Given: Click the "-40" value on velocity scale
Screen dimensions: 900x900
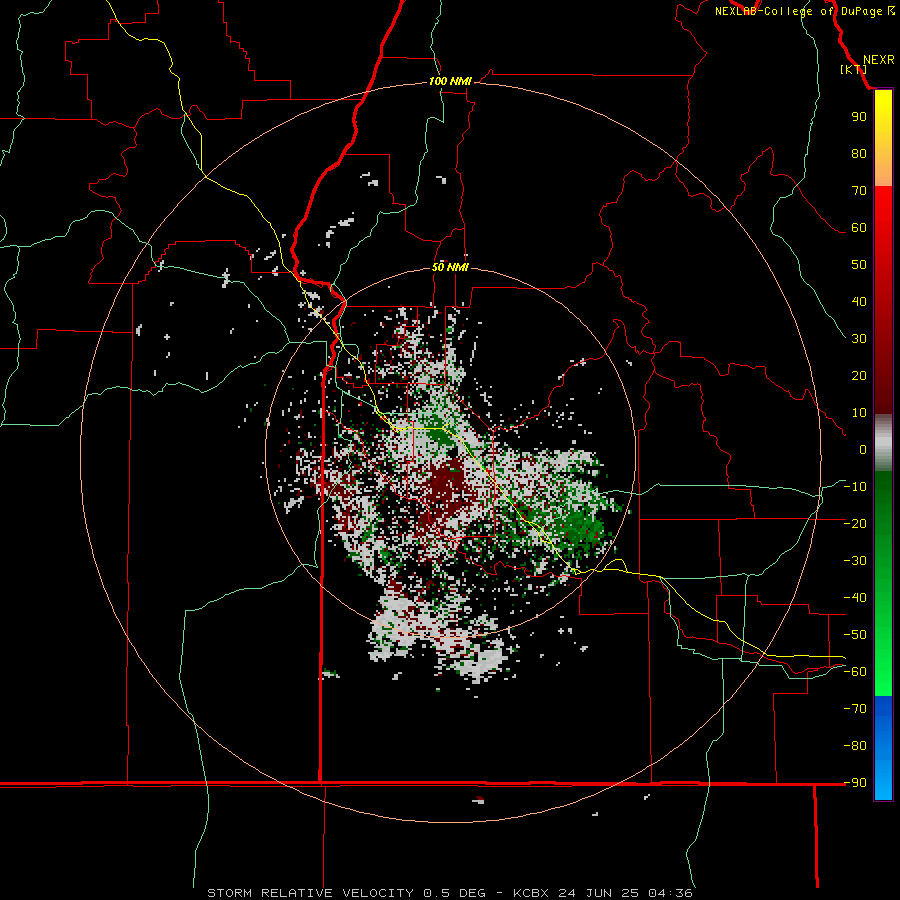Looking at the screenshot, I should coord(855,598).
